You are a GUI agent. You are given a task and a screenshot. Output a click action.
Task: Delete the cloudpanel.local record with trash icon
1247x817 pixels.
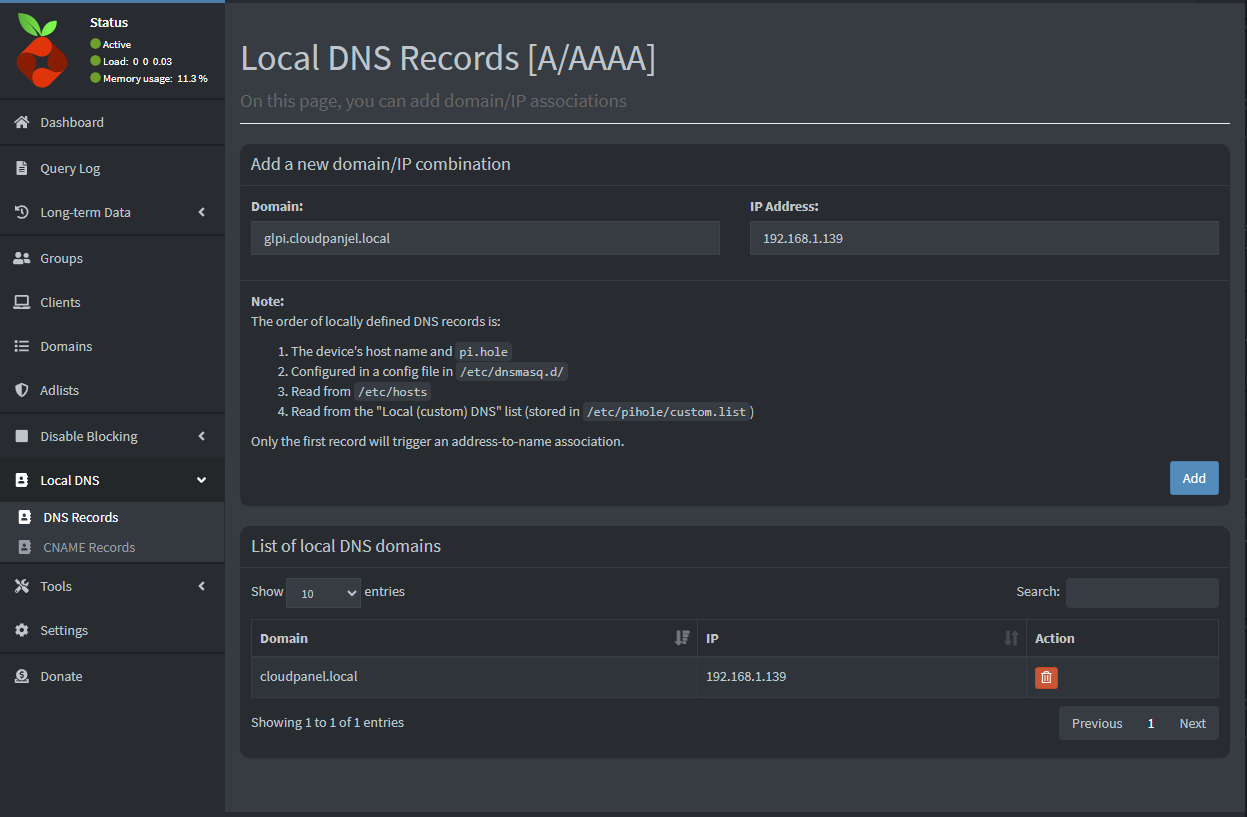1046,678
